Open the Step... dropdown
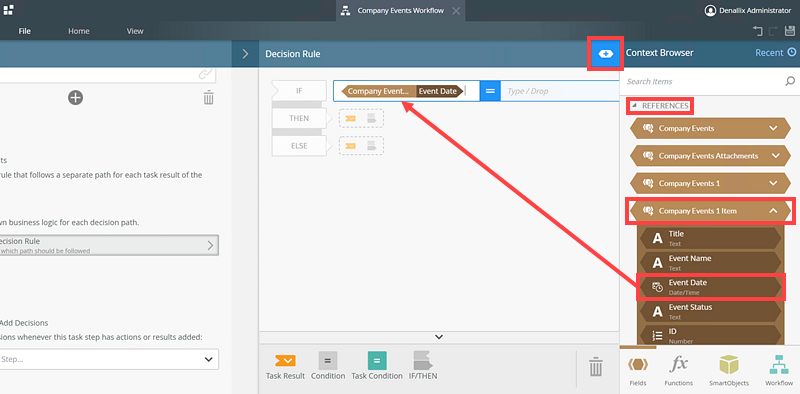 (x=109, y=359)
